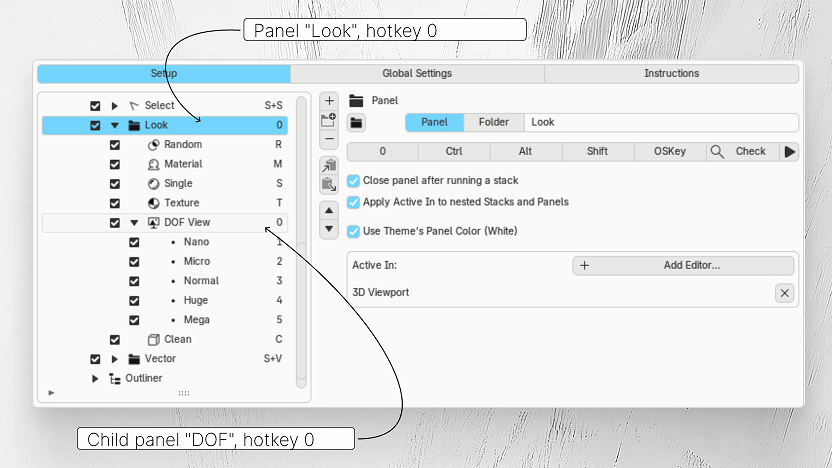Uncheck Close panel after running a stack
Viewport: 832px width, 468px height.
click(353, 181)
